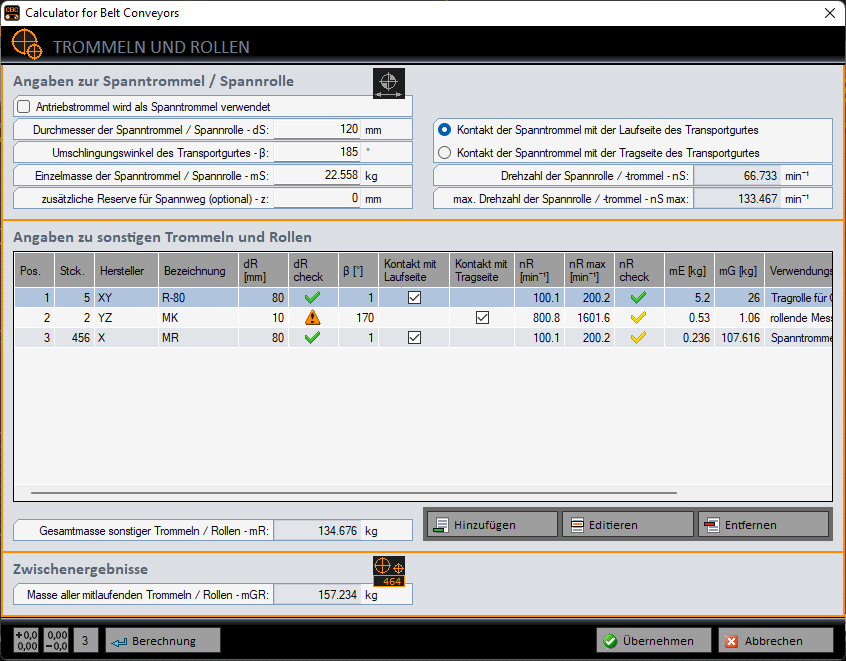
Task: Click the warning triangle in row 2 dR check
Action: click(x=311, y=317)
